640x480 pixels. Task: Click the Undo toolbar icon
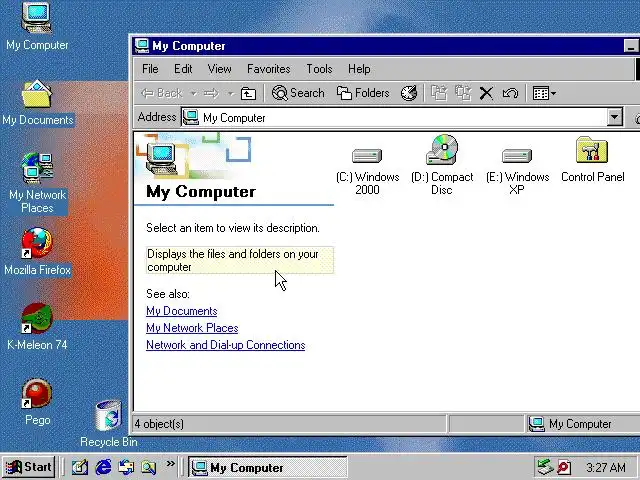pos(510,93)
